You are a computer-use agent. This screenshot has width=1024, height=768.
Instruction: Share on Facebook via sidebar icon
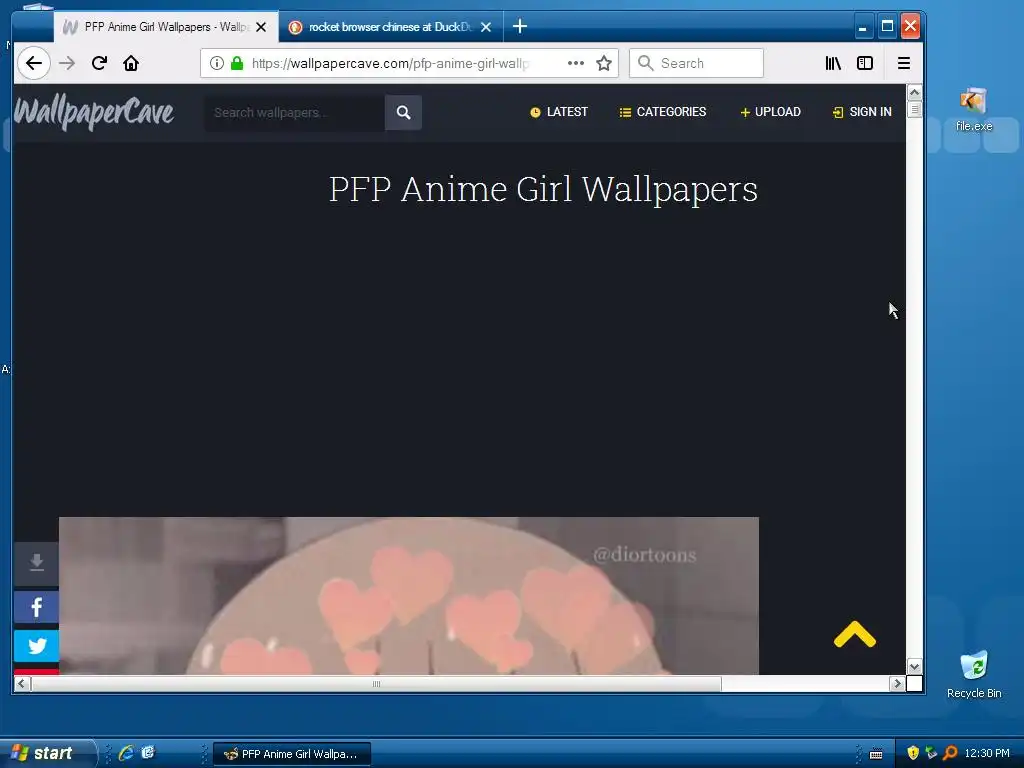tap(37, 607)
